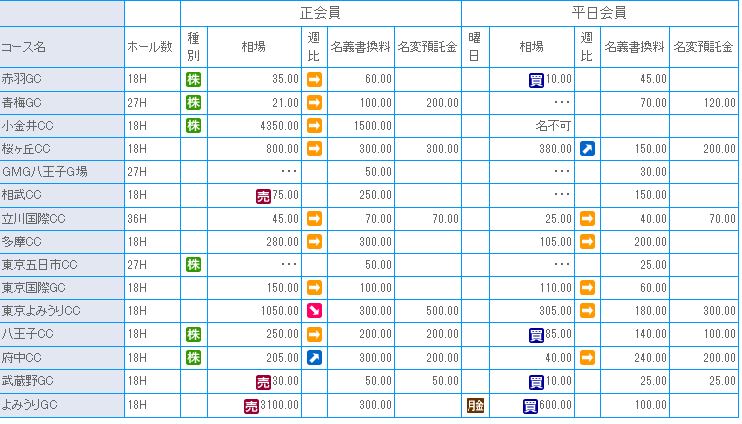Click the 株 badge in the 東京五日市CC row
Screen dimensions: 742x424
[x=194, y=265]
